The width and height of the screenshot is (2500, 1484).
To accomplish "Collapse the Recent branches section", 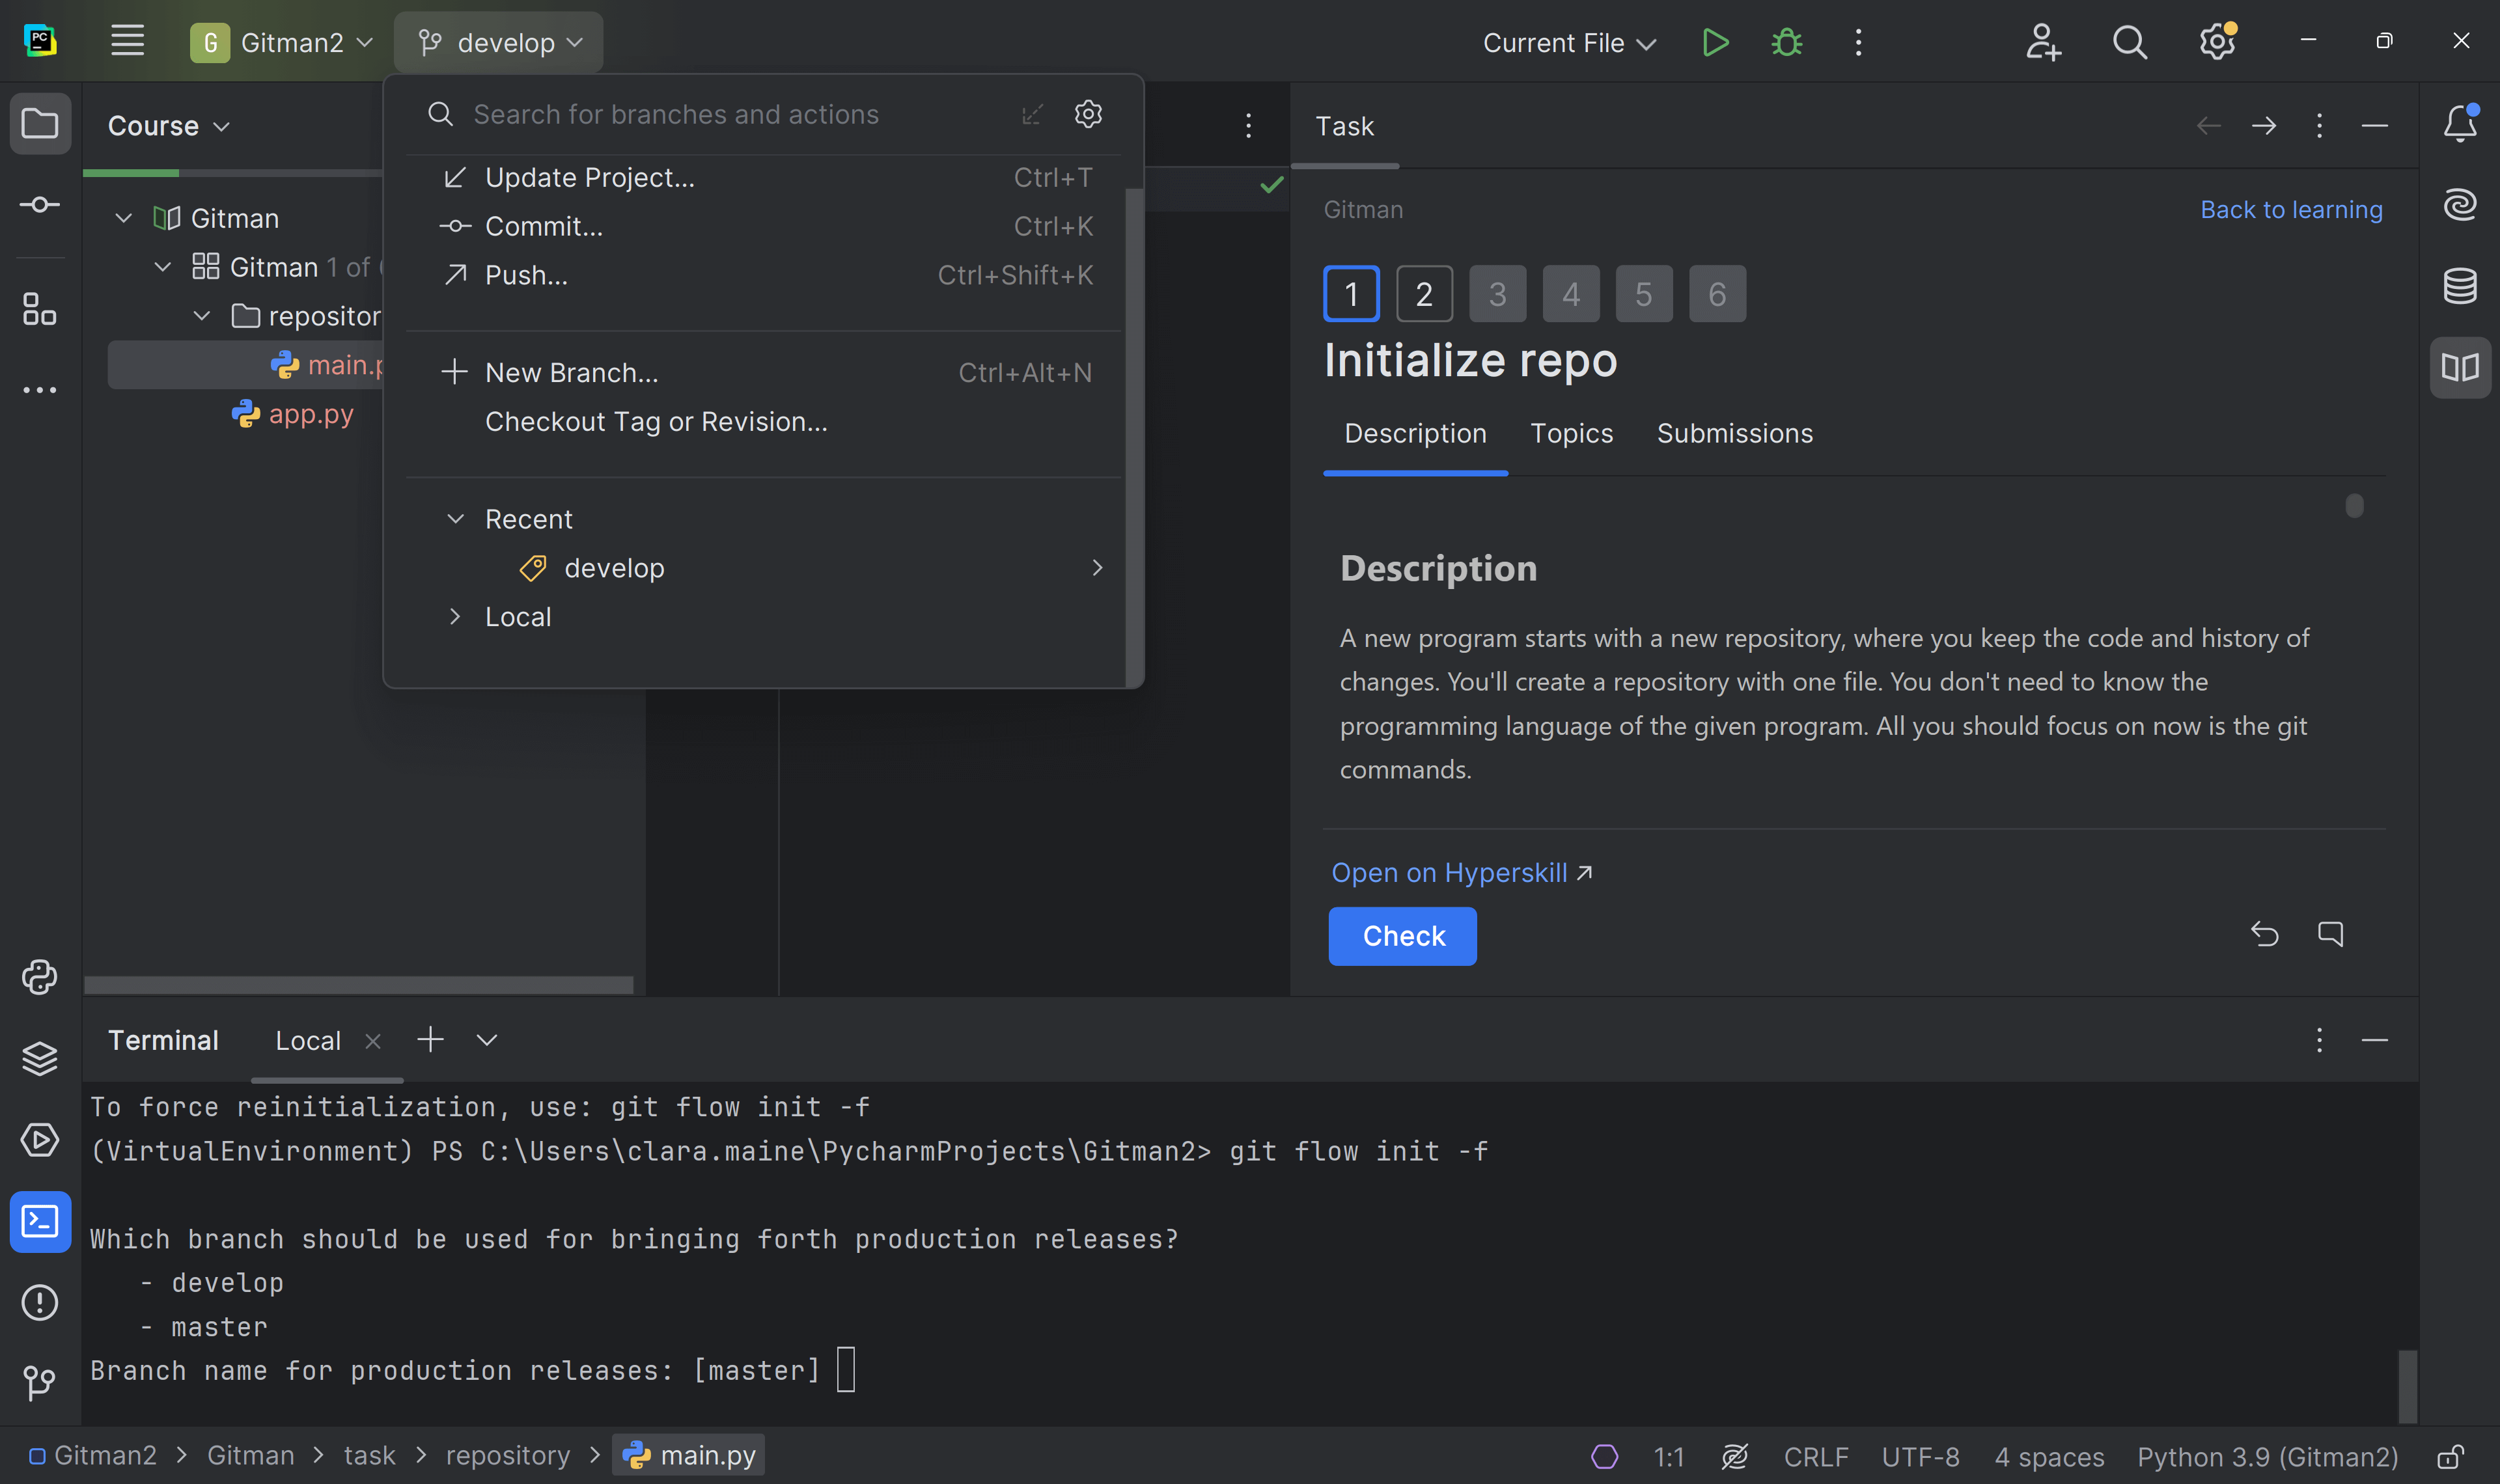I will [457, 518].
